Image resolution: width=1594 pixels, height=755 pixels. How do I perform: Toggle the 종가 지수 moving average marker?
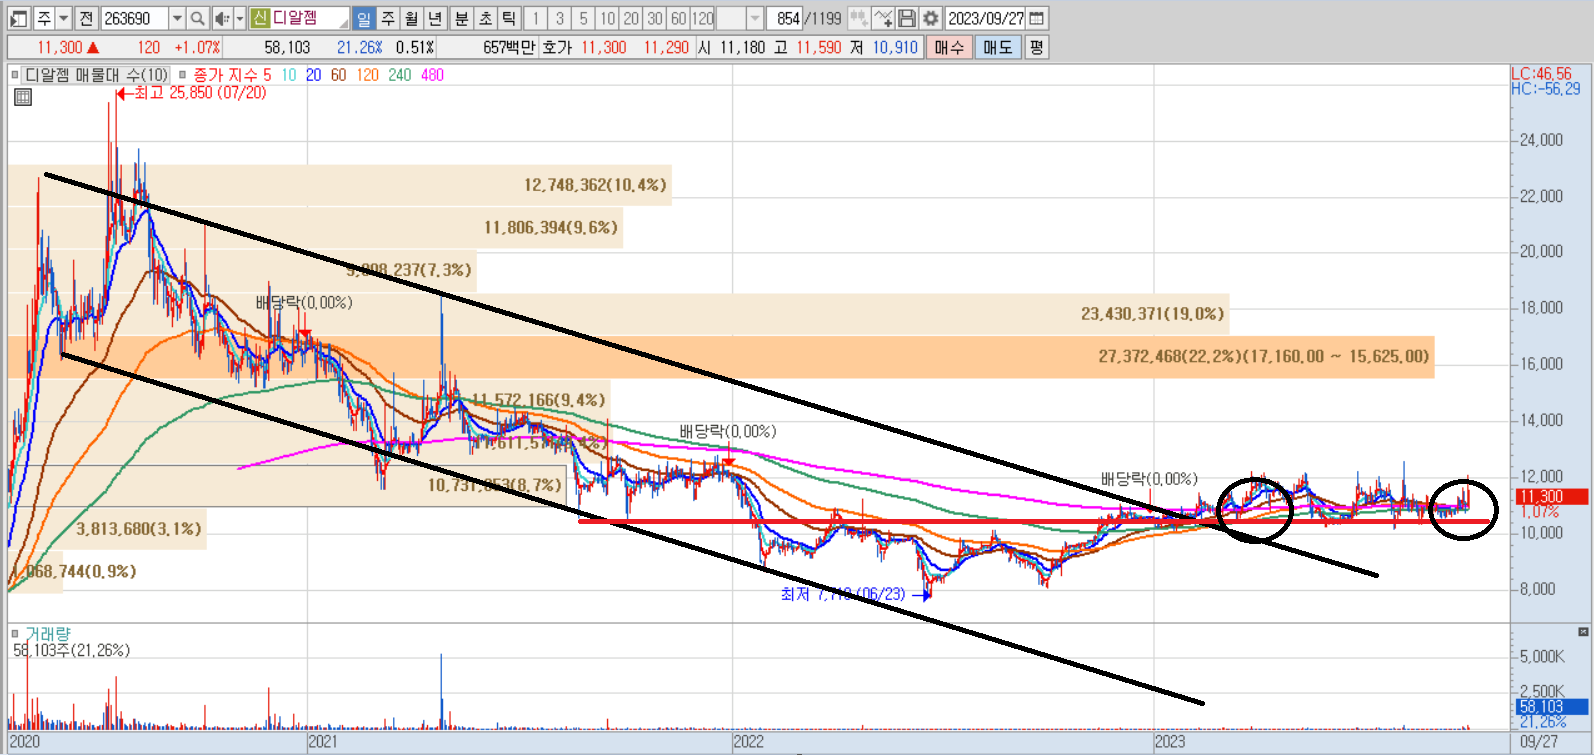[183, 75]
